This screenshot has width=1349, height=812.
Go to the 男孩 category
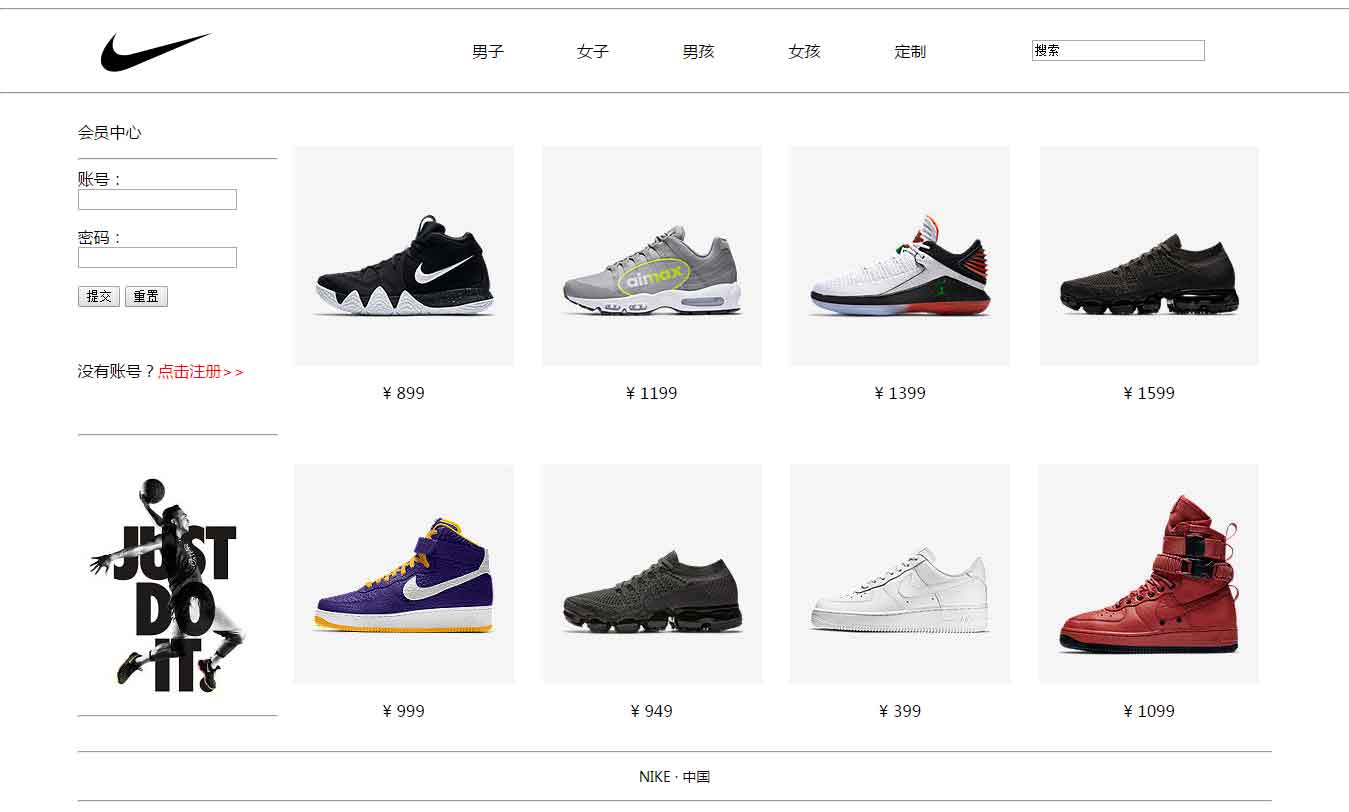click(x=699, y=52)
